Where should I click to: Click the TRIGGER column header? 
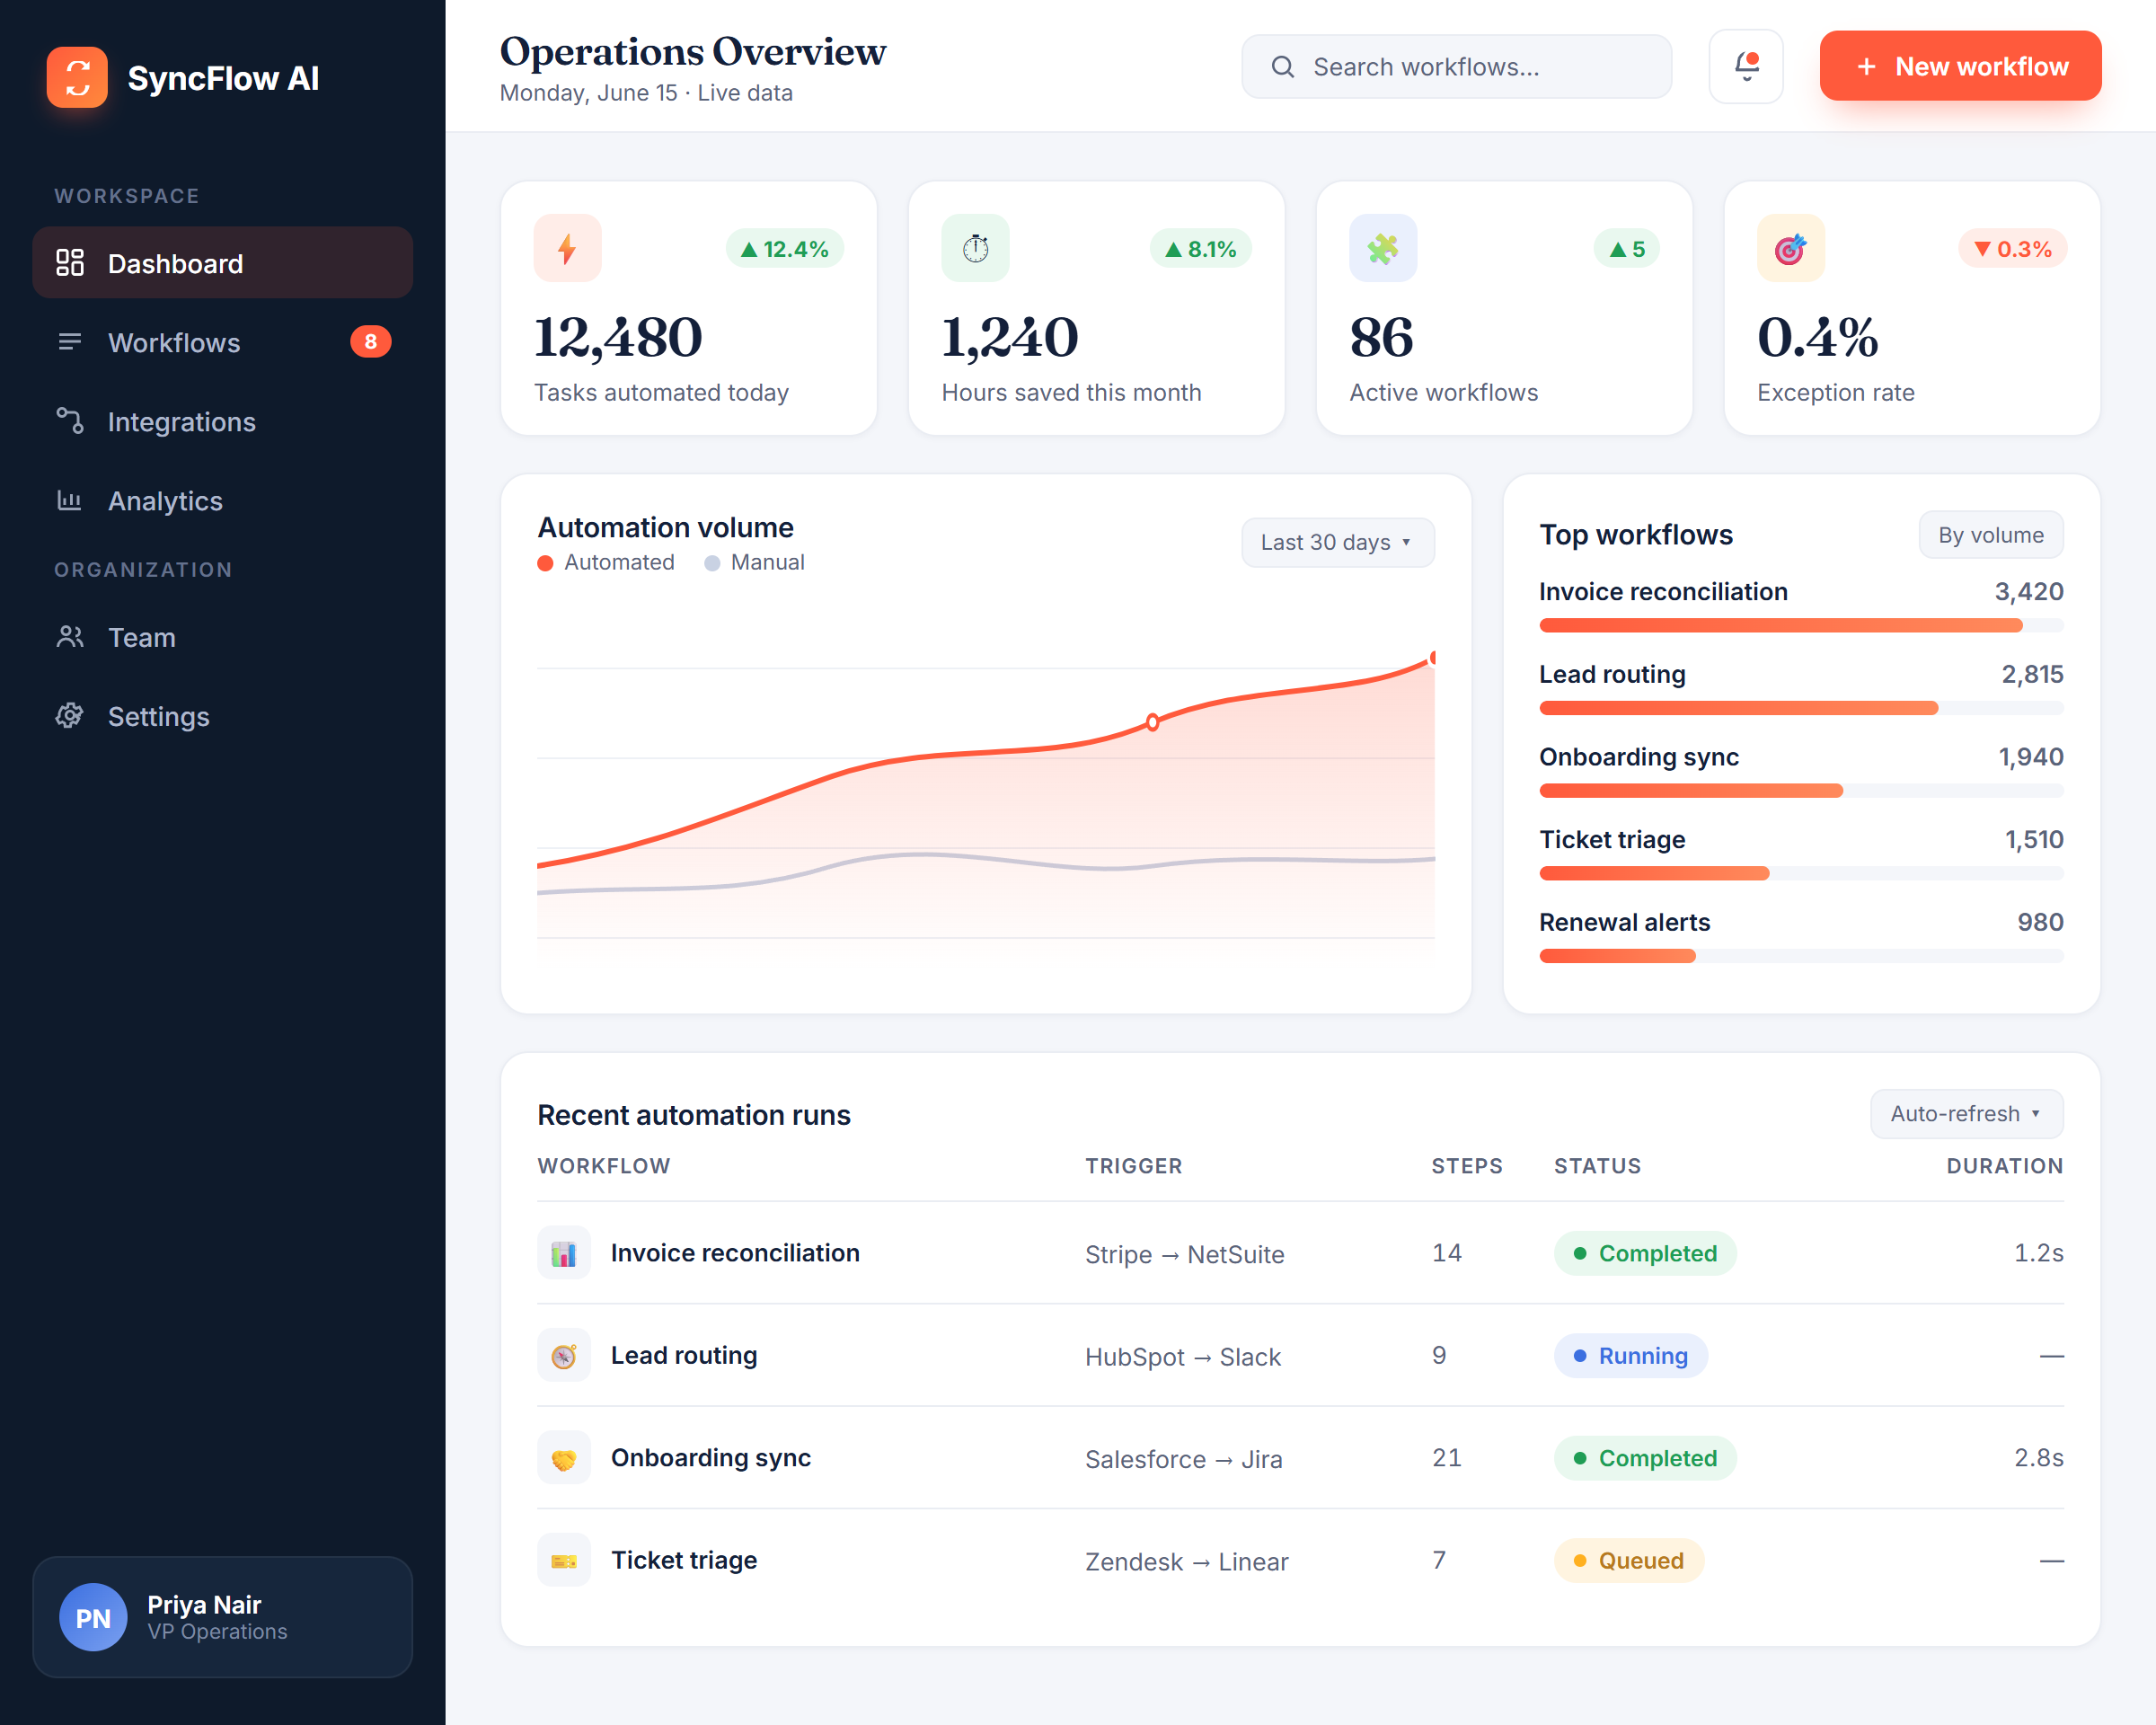pyautogui.click(x=1133, y=1166)
